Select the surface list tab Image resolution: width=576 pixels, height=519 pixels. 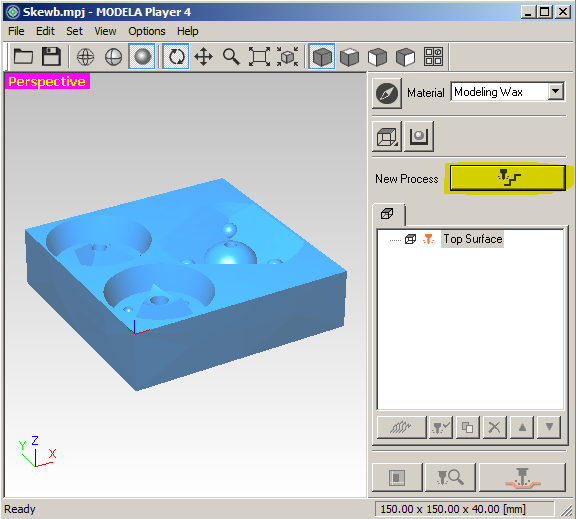click(x=388, y=214)
